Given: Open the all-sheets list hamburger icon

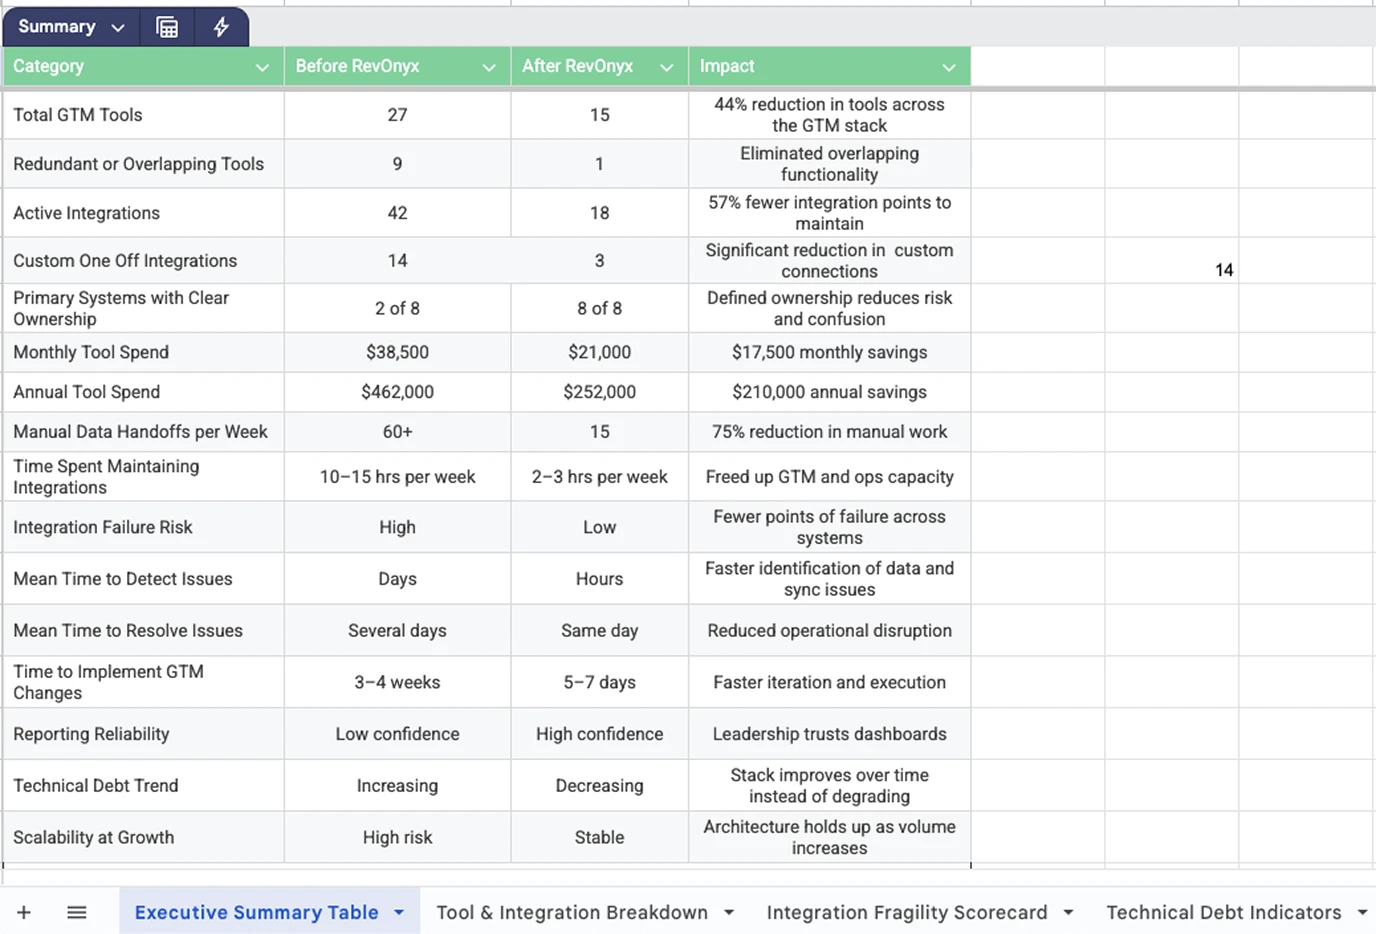Looking at the screenshot, I should [x=76, y=911].
